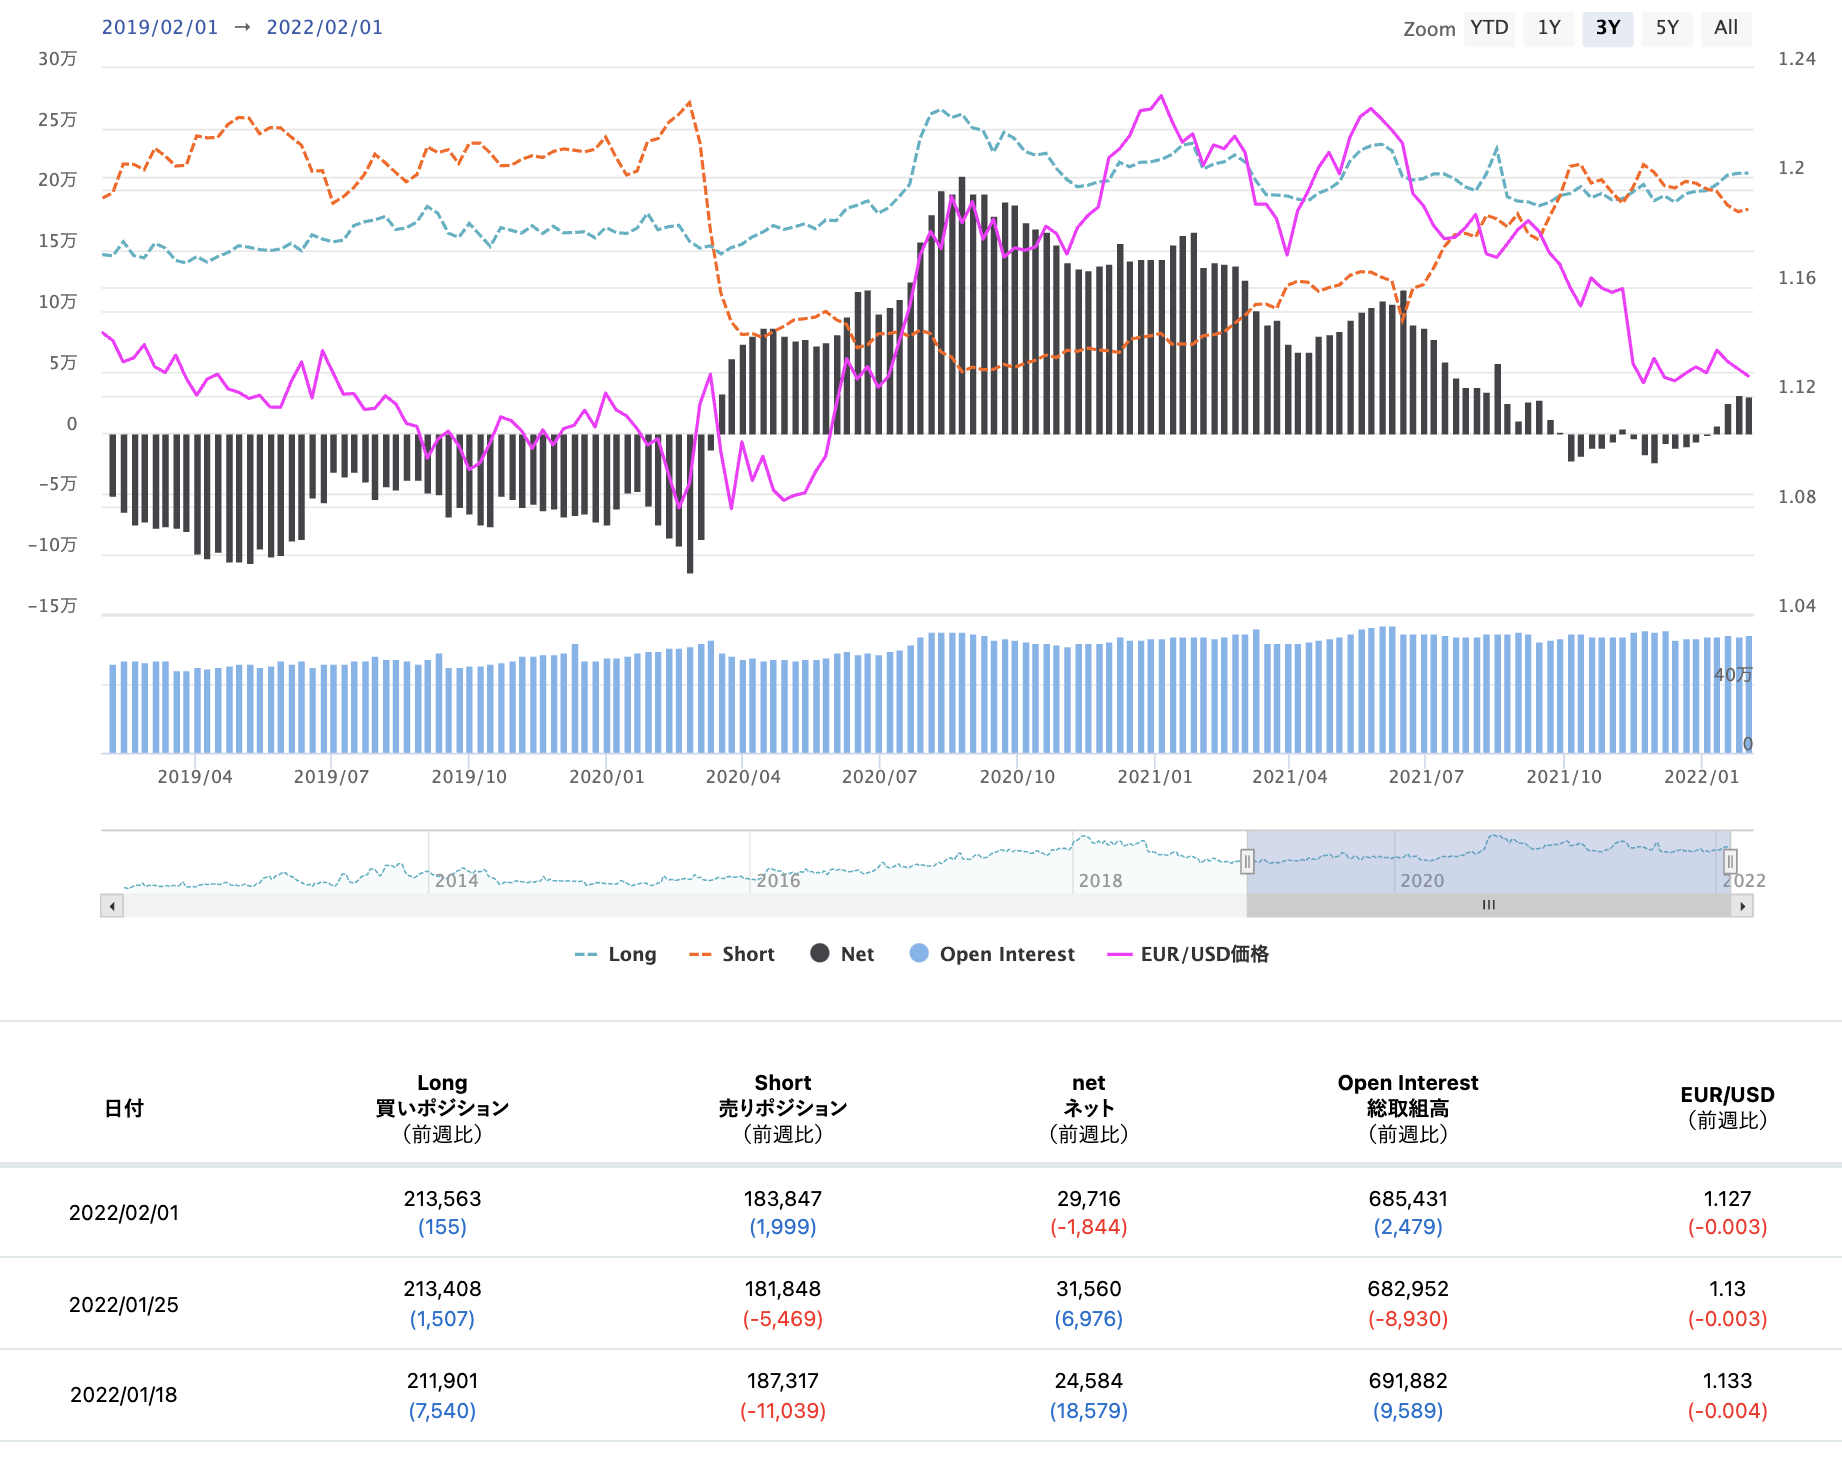1842x1464 pixels.
Task: Click the 2019/04 x-axis label
Action: [x=195, y=777]
